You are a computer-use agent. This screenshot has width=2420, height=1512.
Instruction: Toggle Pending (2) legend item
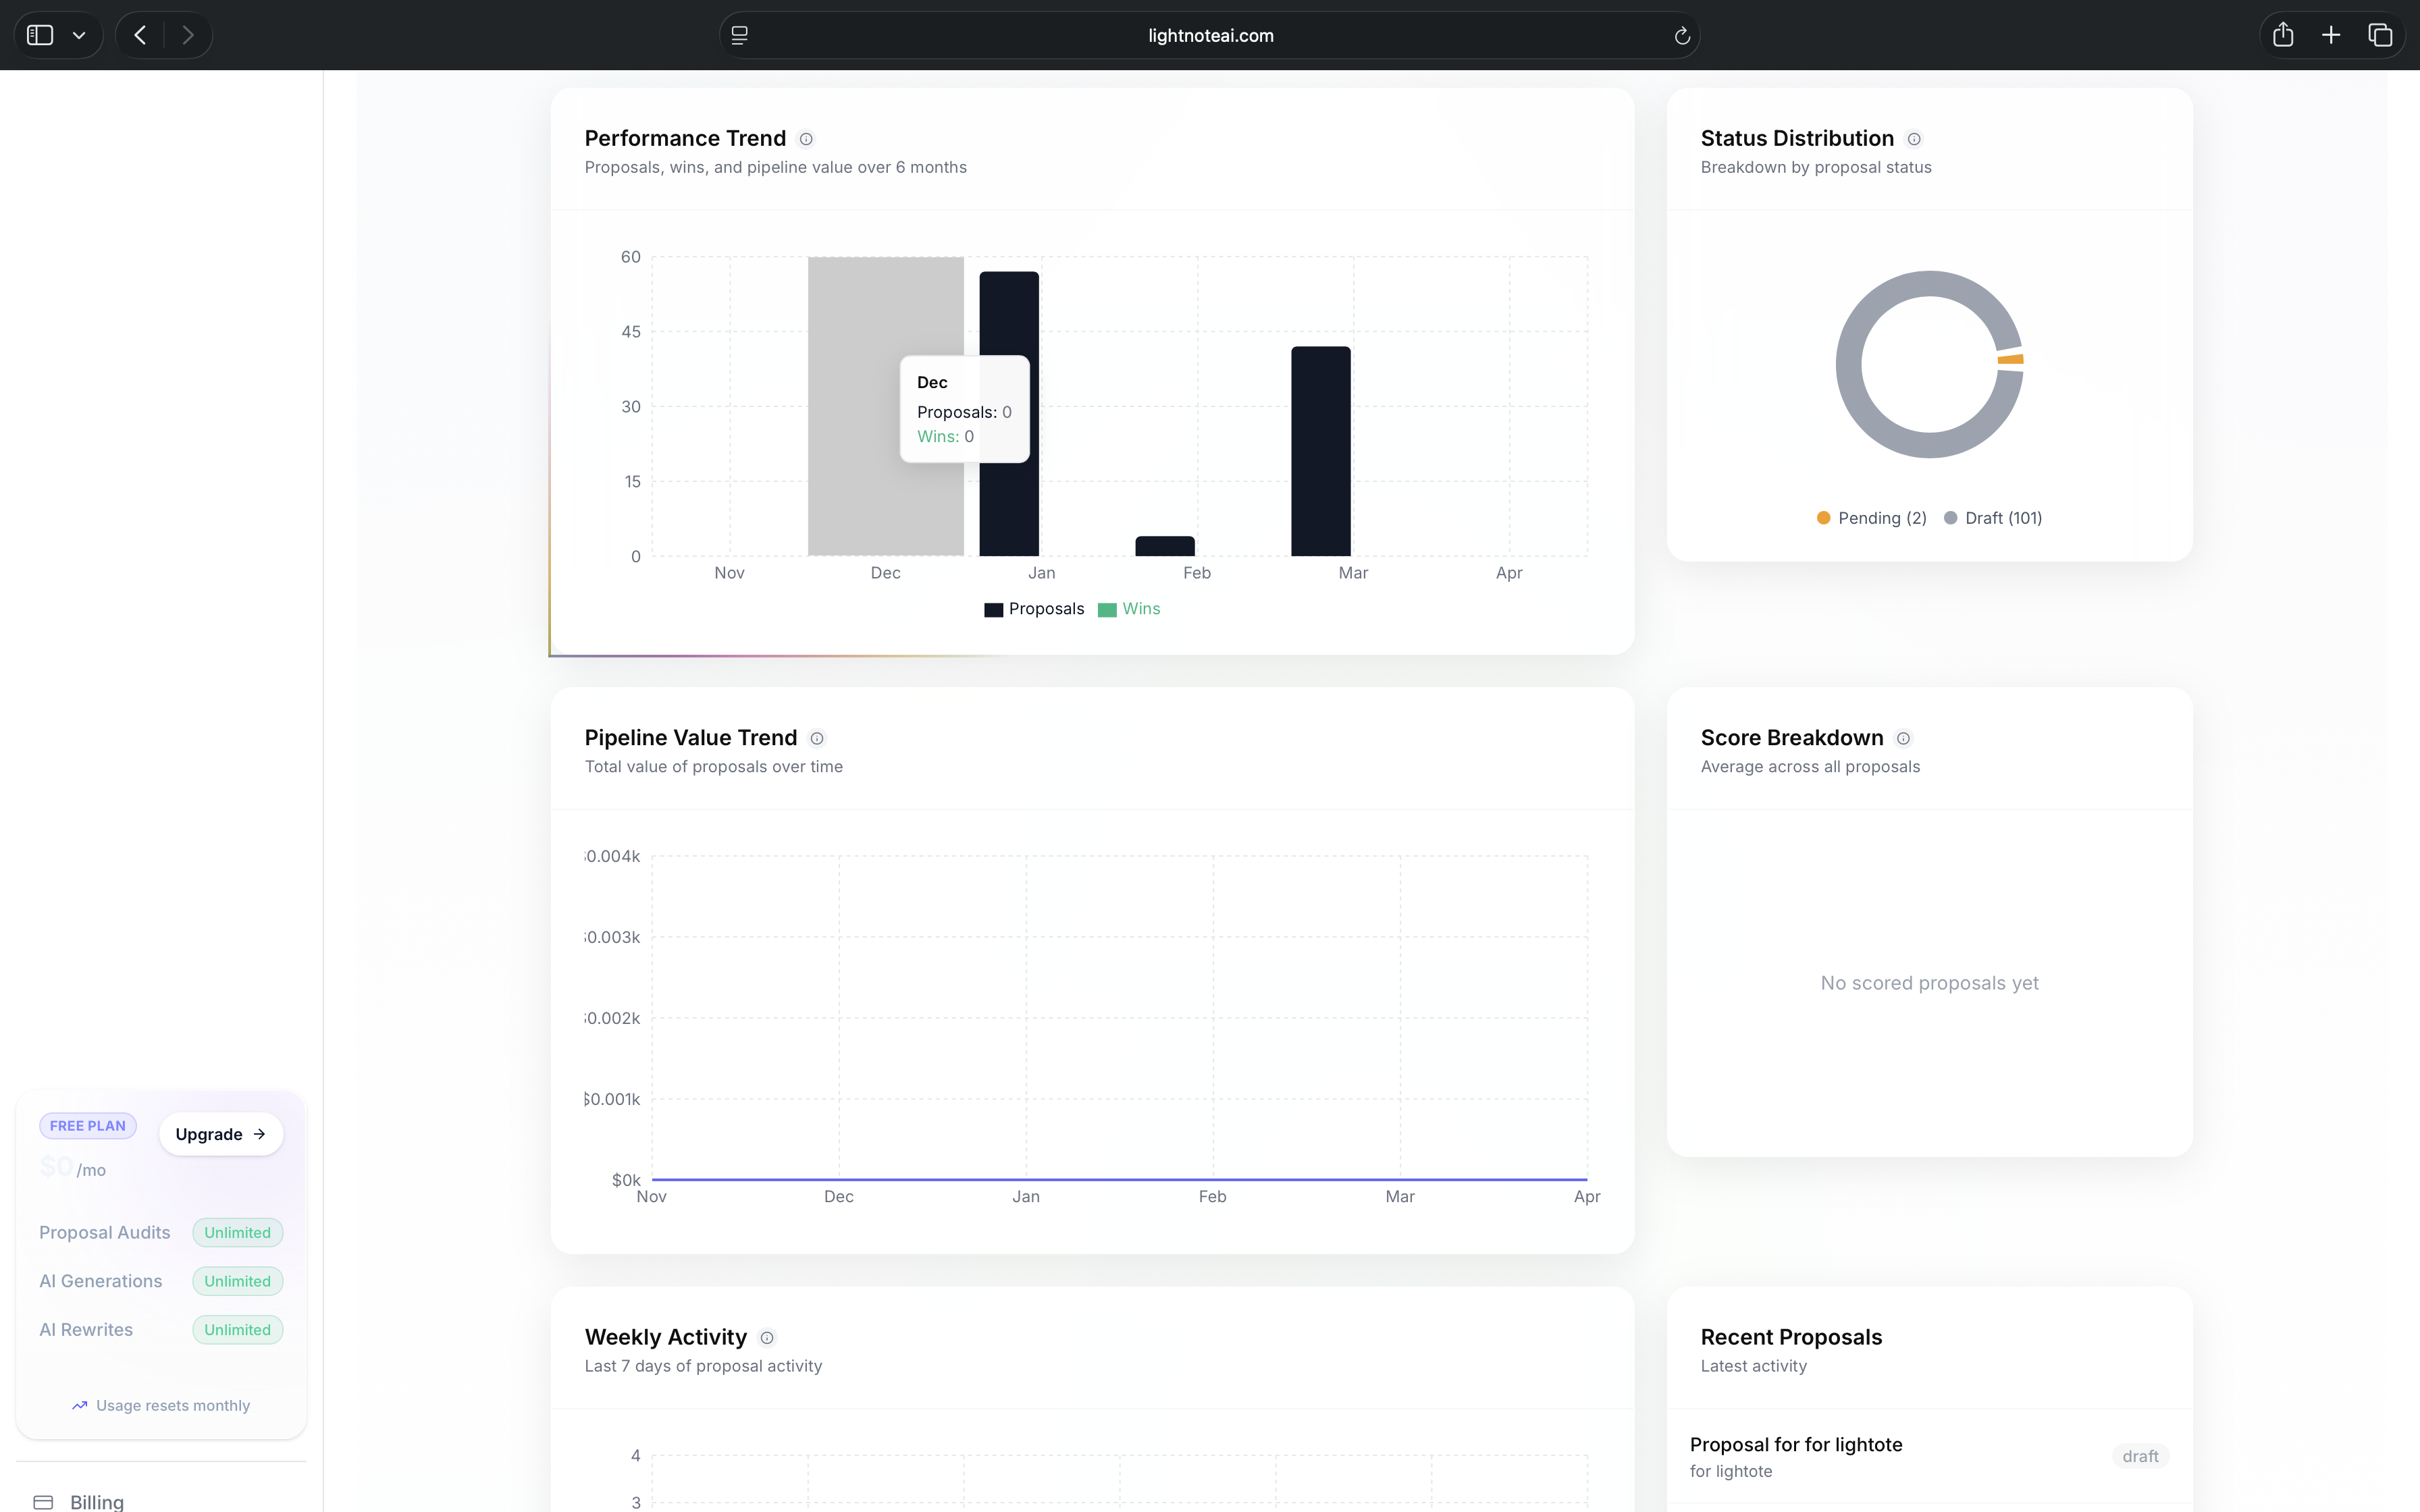(x=1871, y=518)
